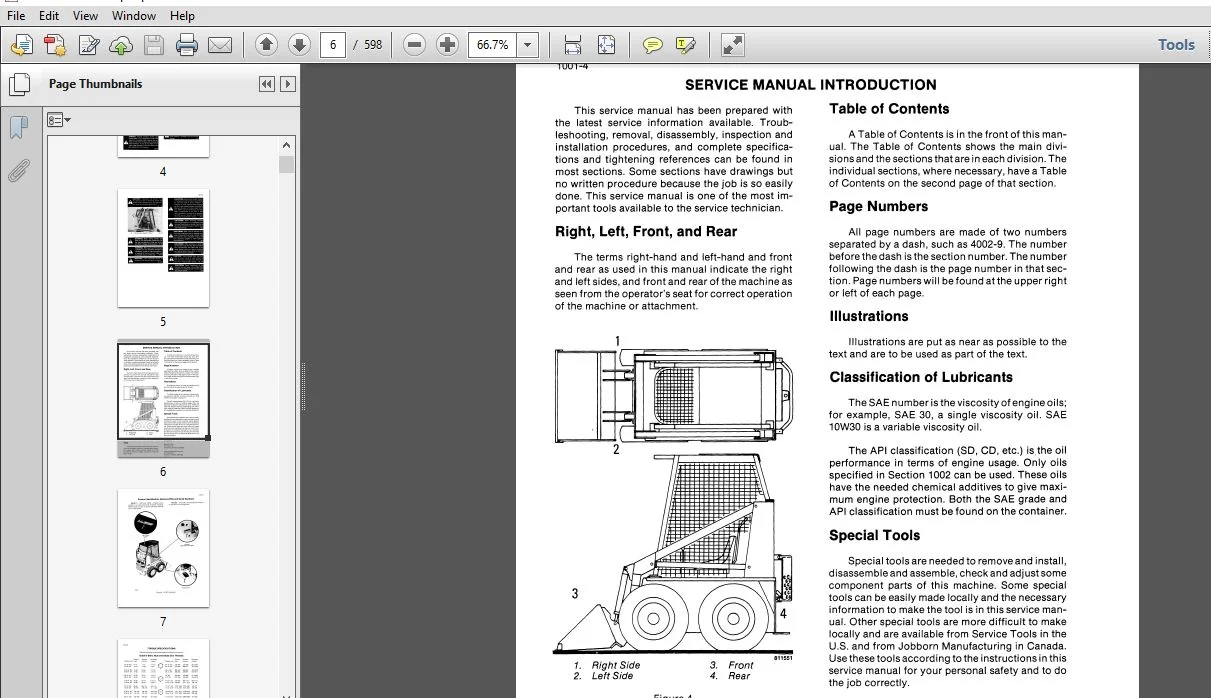Click the zoom percentage field 66.7%
The height and width of the screenshot is (698, 1211).
pos(493,45)
